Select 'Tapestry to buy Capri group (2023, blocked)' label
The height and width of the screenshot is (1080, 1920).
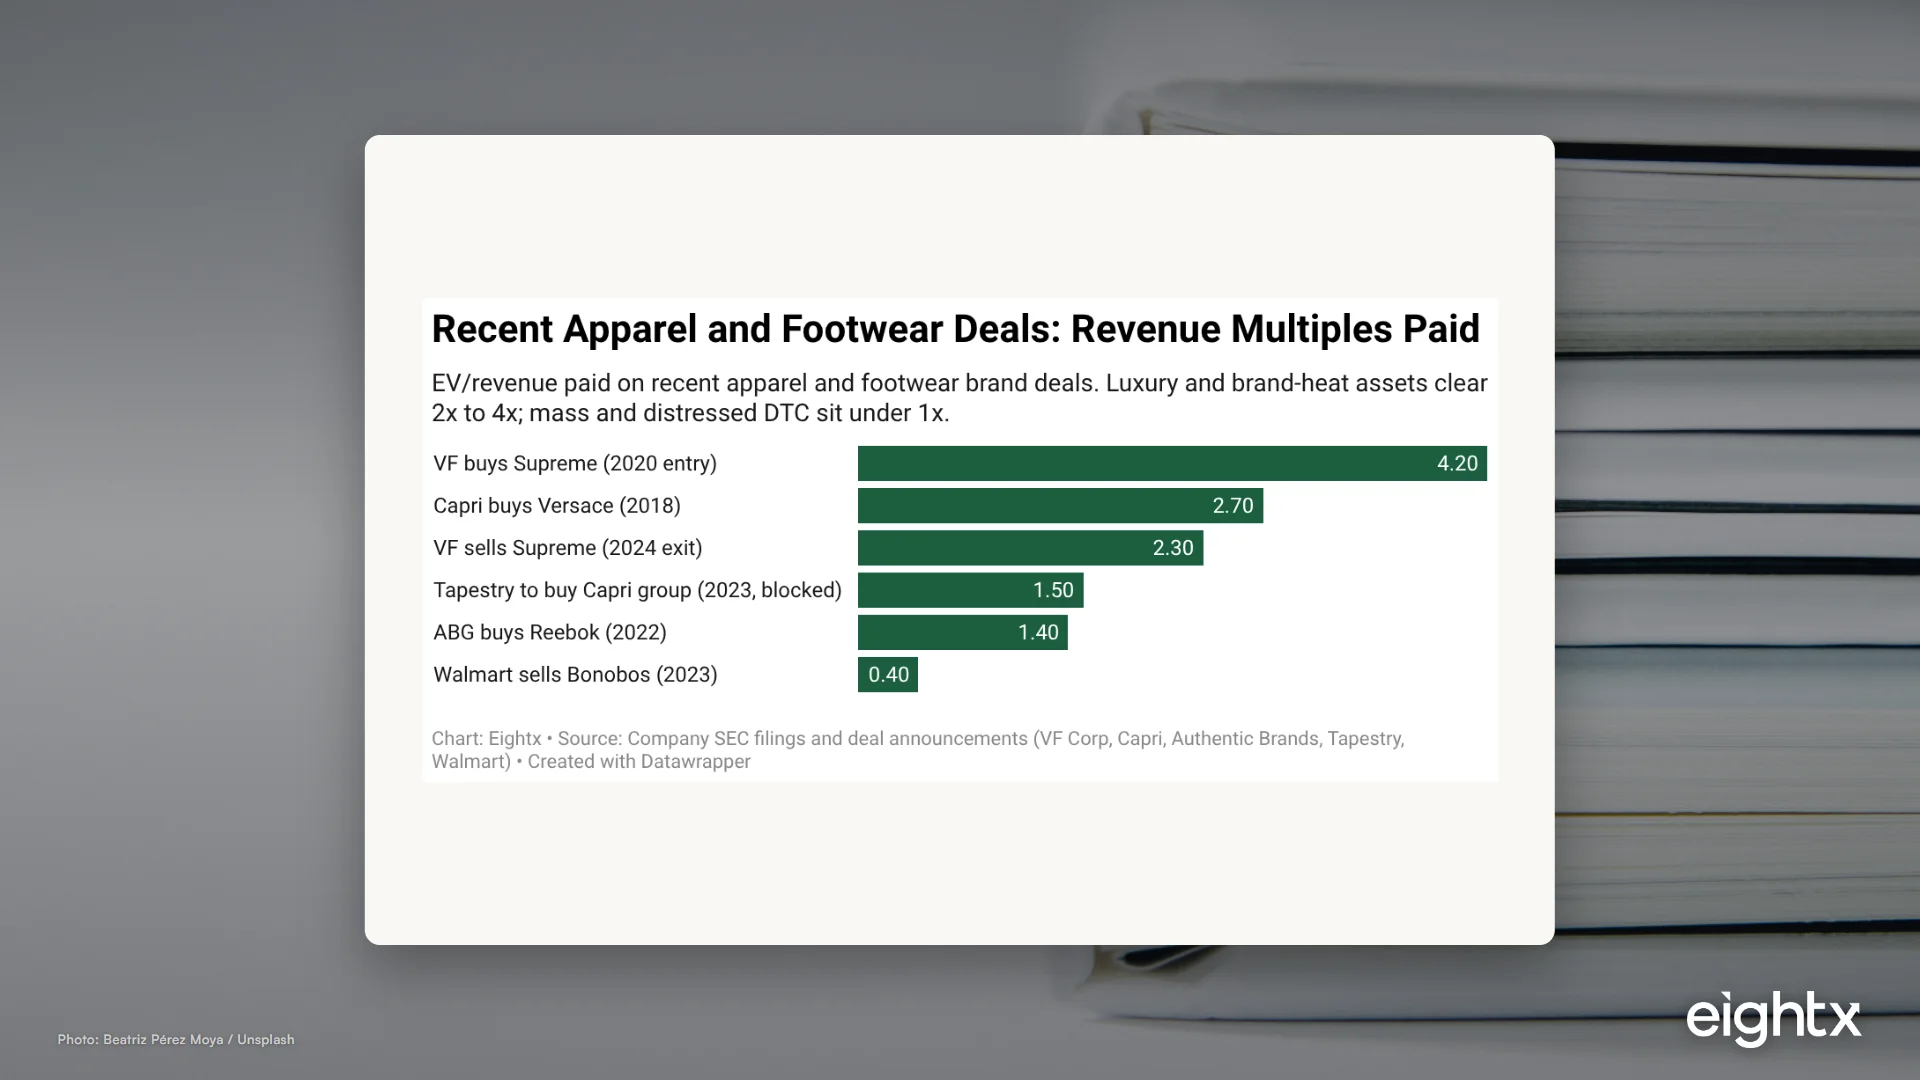pos(638,590)
